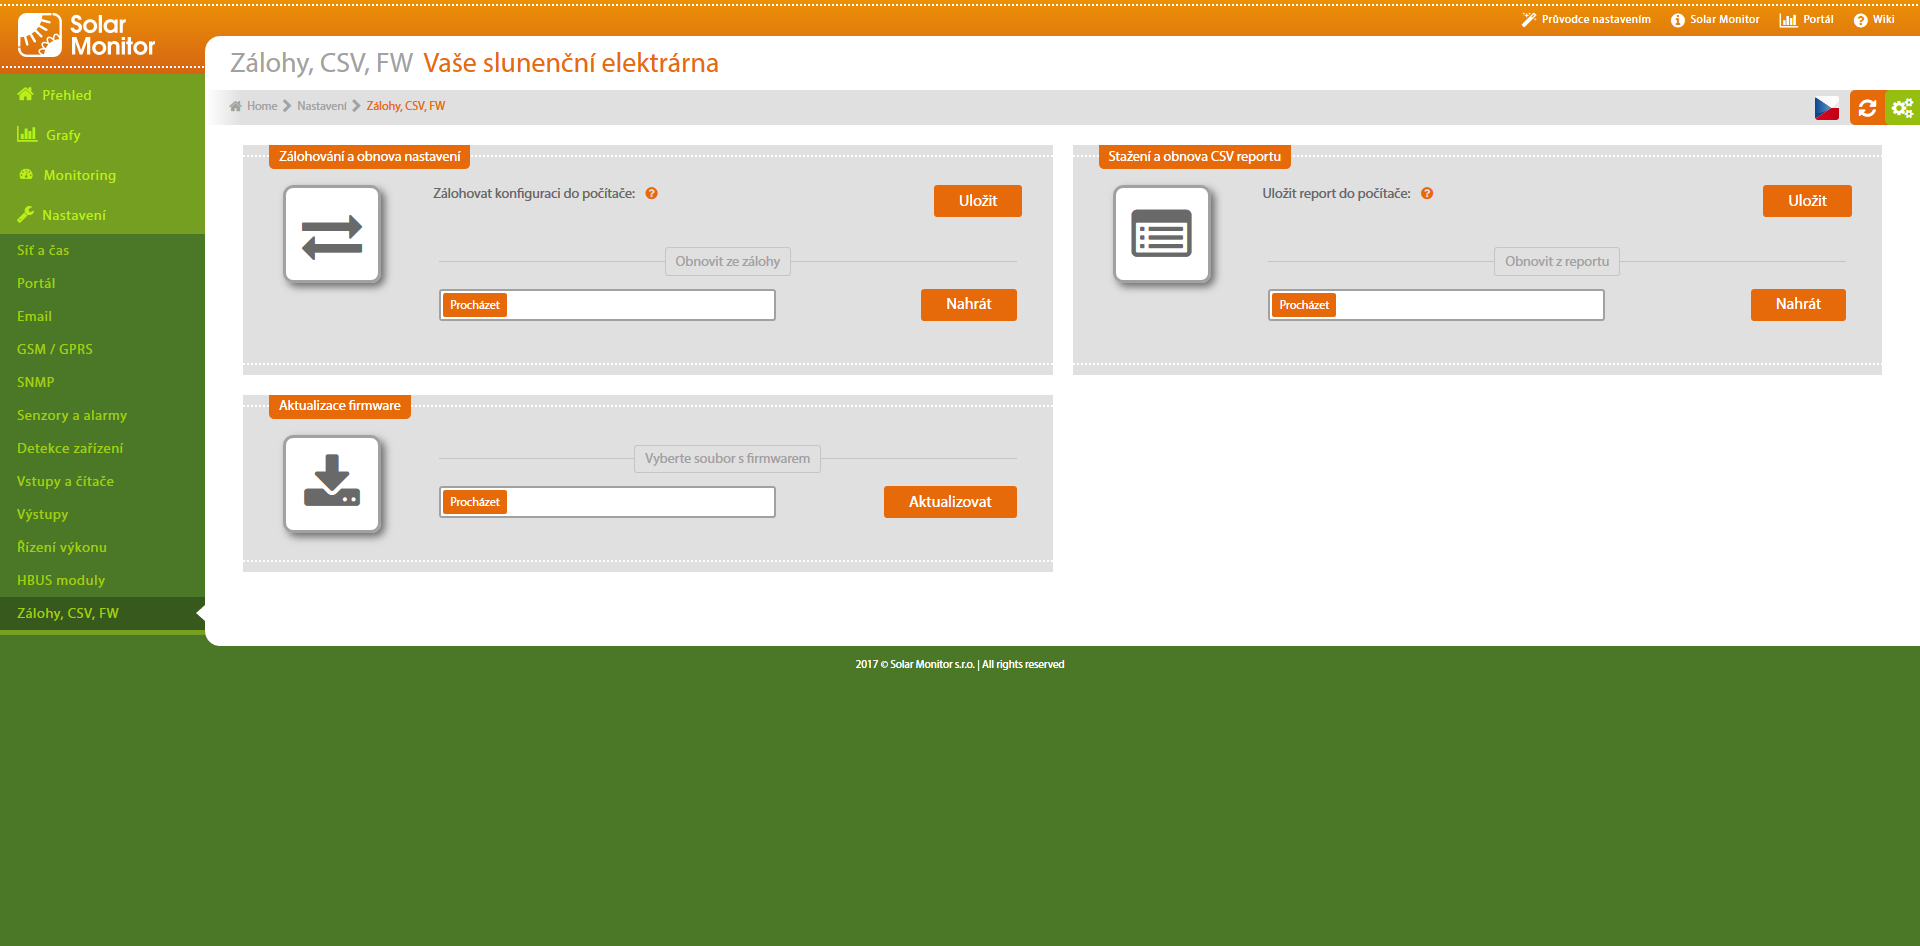Select Senzory a alarmy submenu item
This screenshot has width=1920, height=946.
[x=72, y=415]
